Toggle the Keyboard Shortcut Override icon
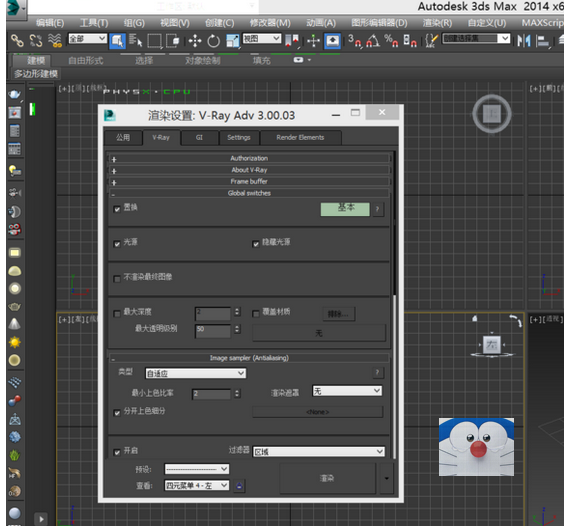Image resolution: width=564 pixels, height=526 pixels. (332, 41)
